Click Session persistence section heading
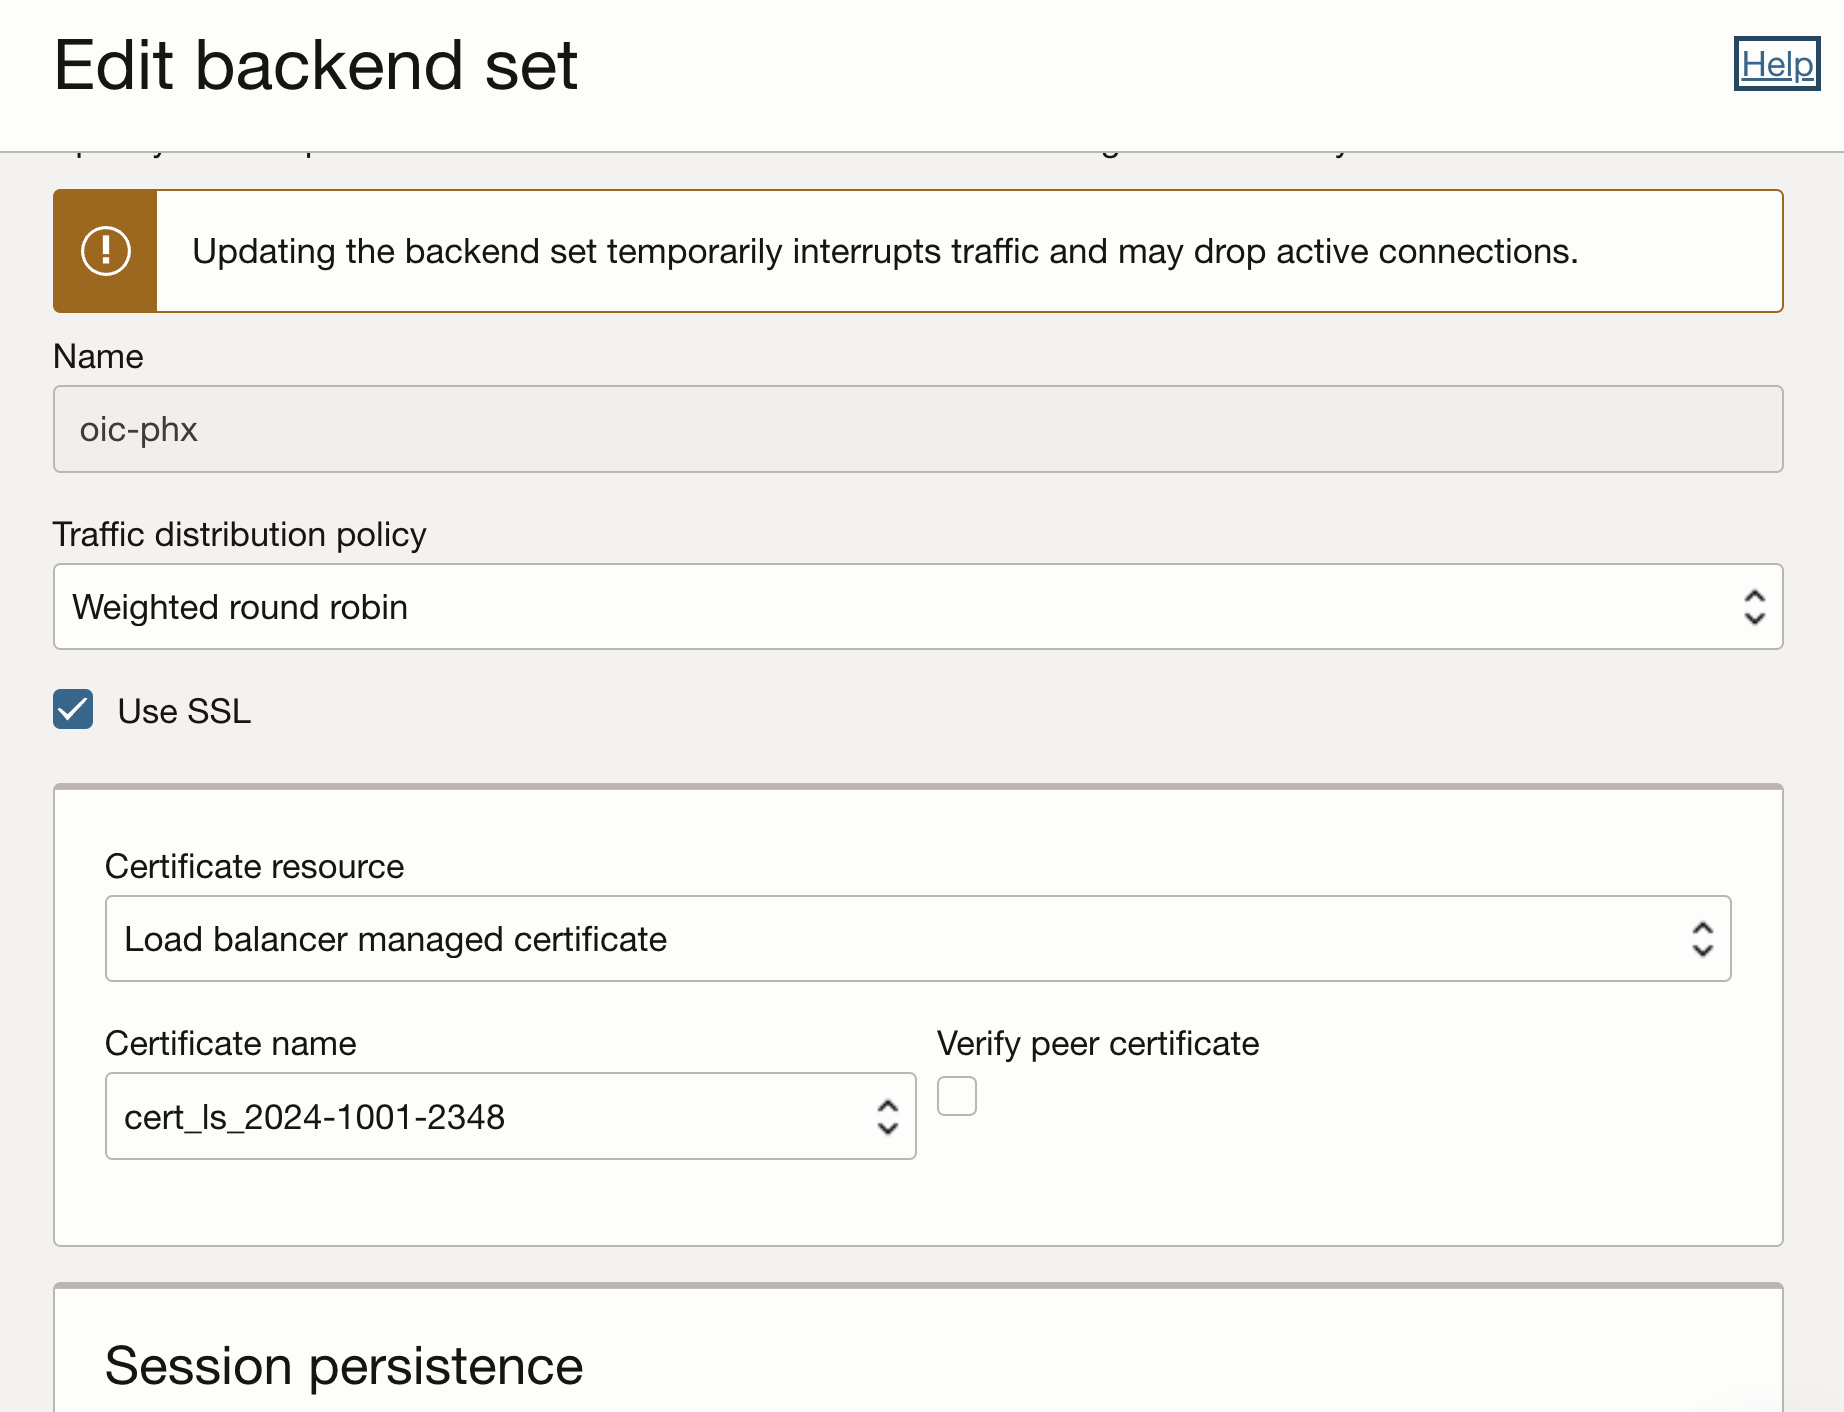Viewport: 1844px width, 1412px height. click(x=343, y=1366)
